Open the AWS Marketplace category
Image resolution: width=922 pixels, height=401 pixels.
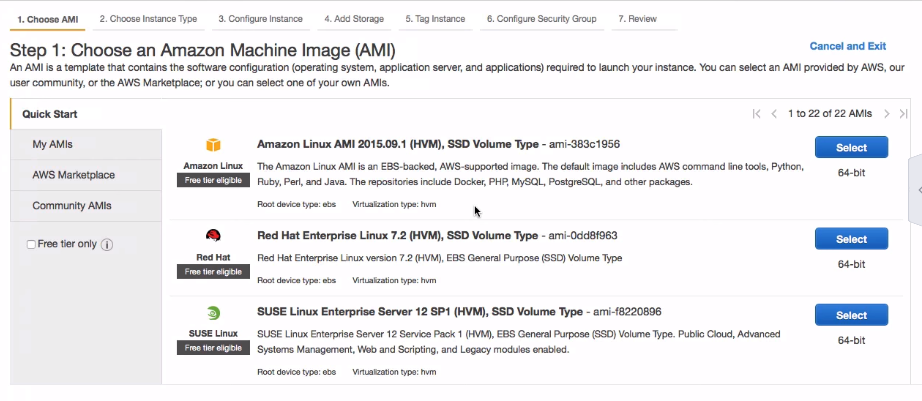86,175
